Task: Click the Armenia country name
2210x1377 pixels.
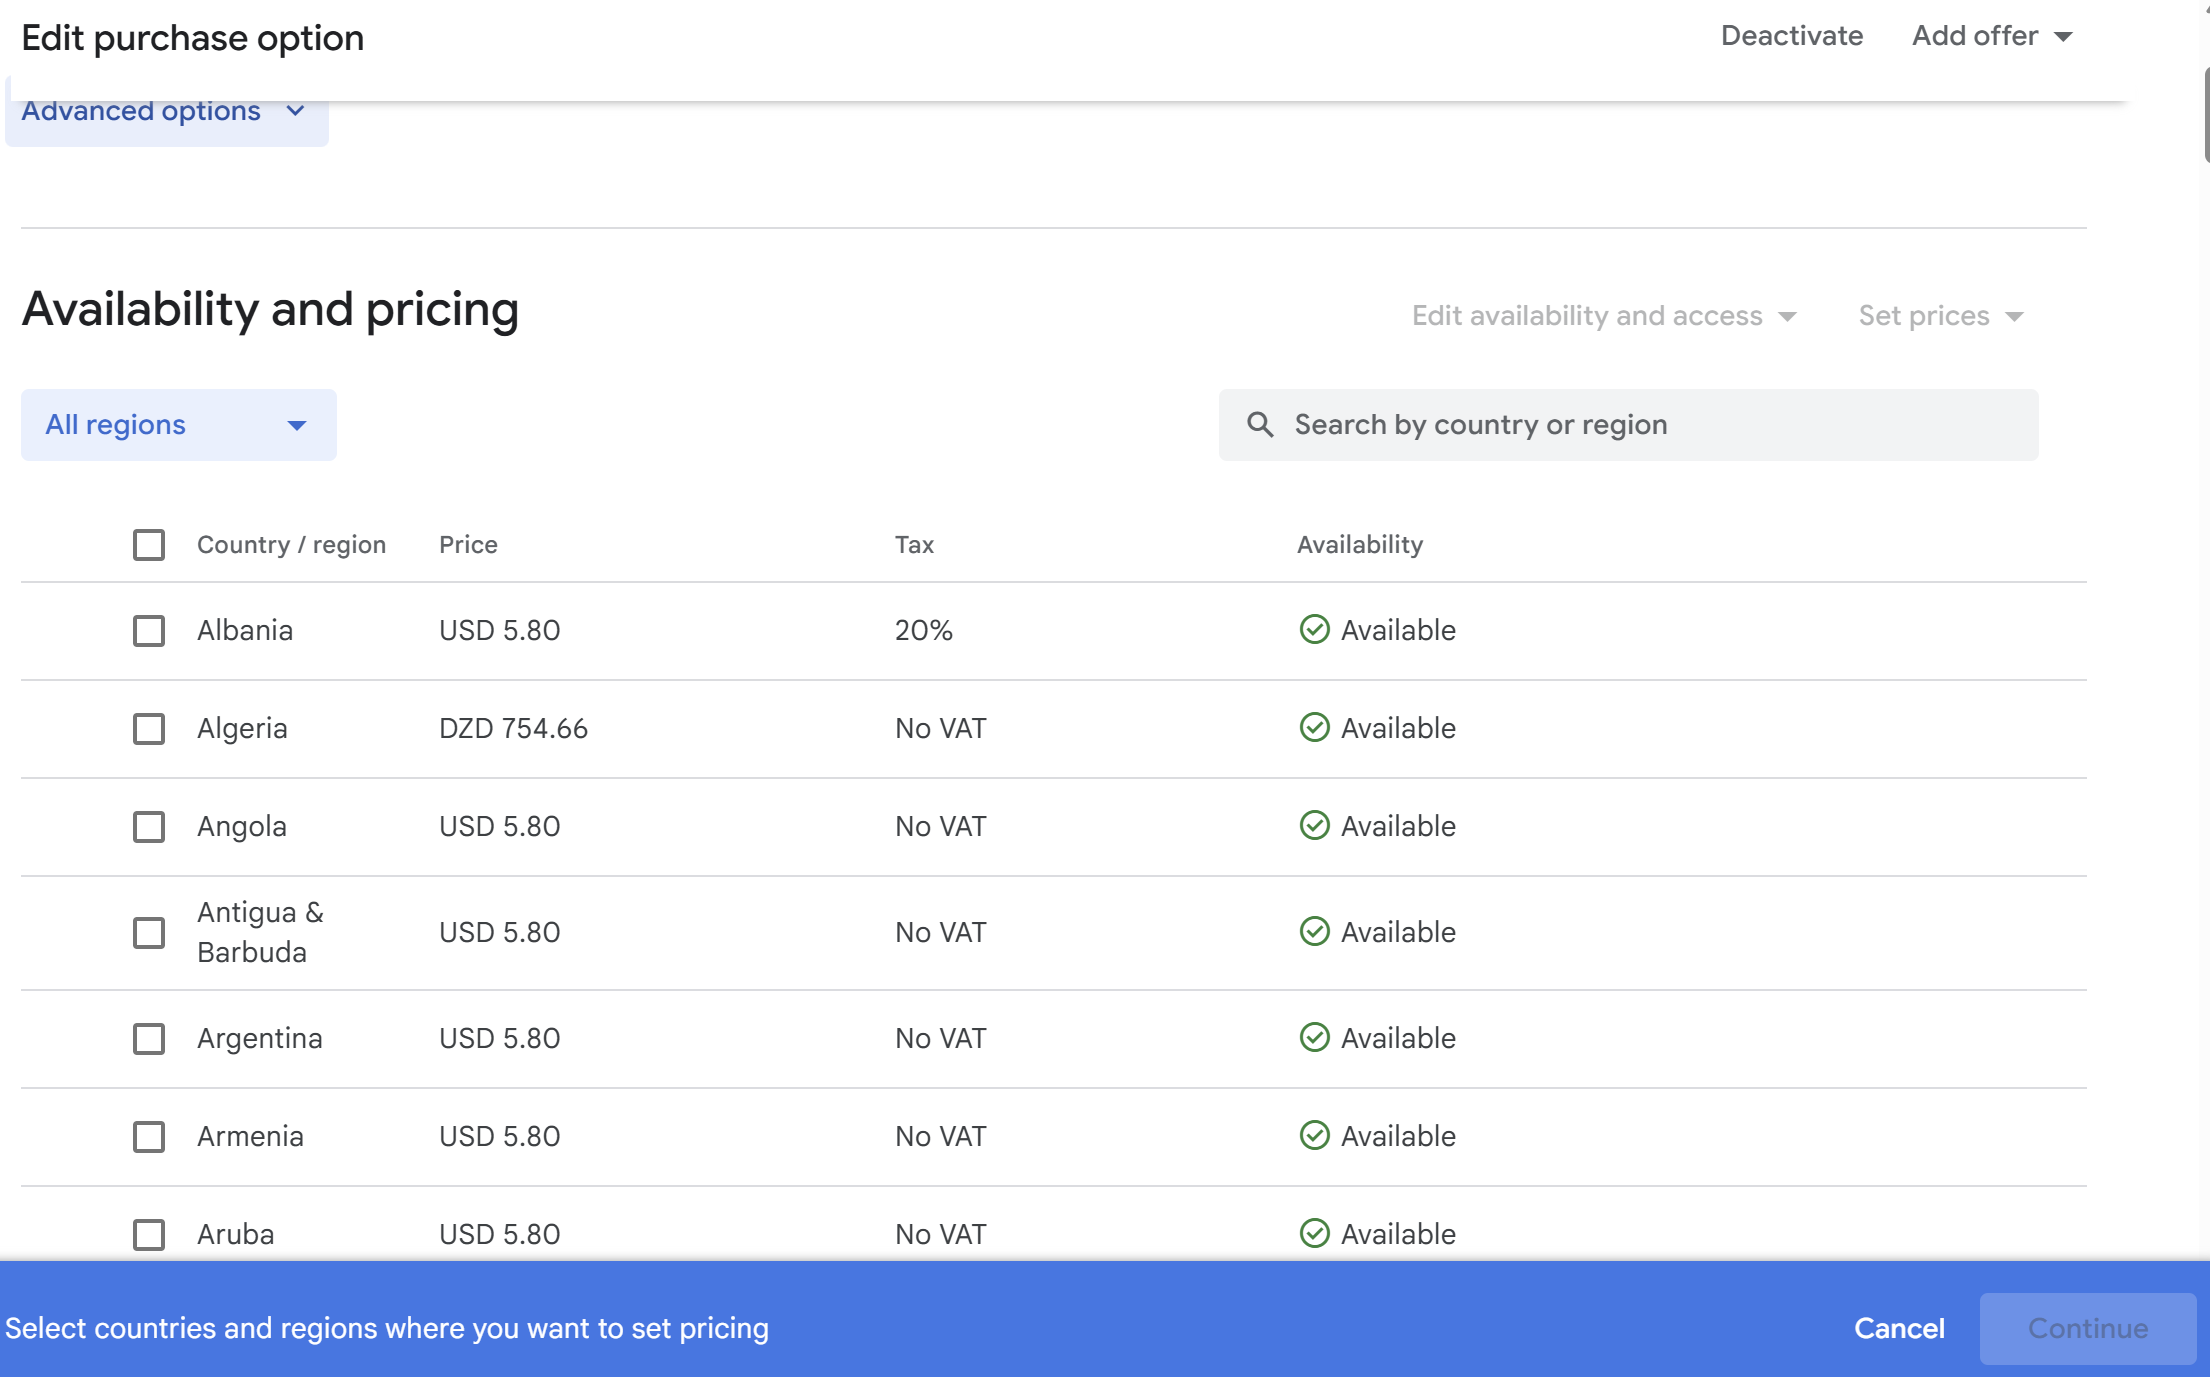Action: 250,1137
